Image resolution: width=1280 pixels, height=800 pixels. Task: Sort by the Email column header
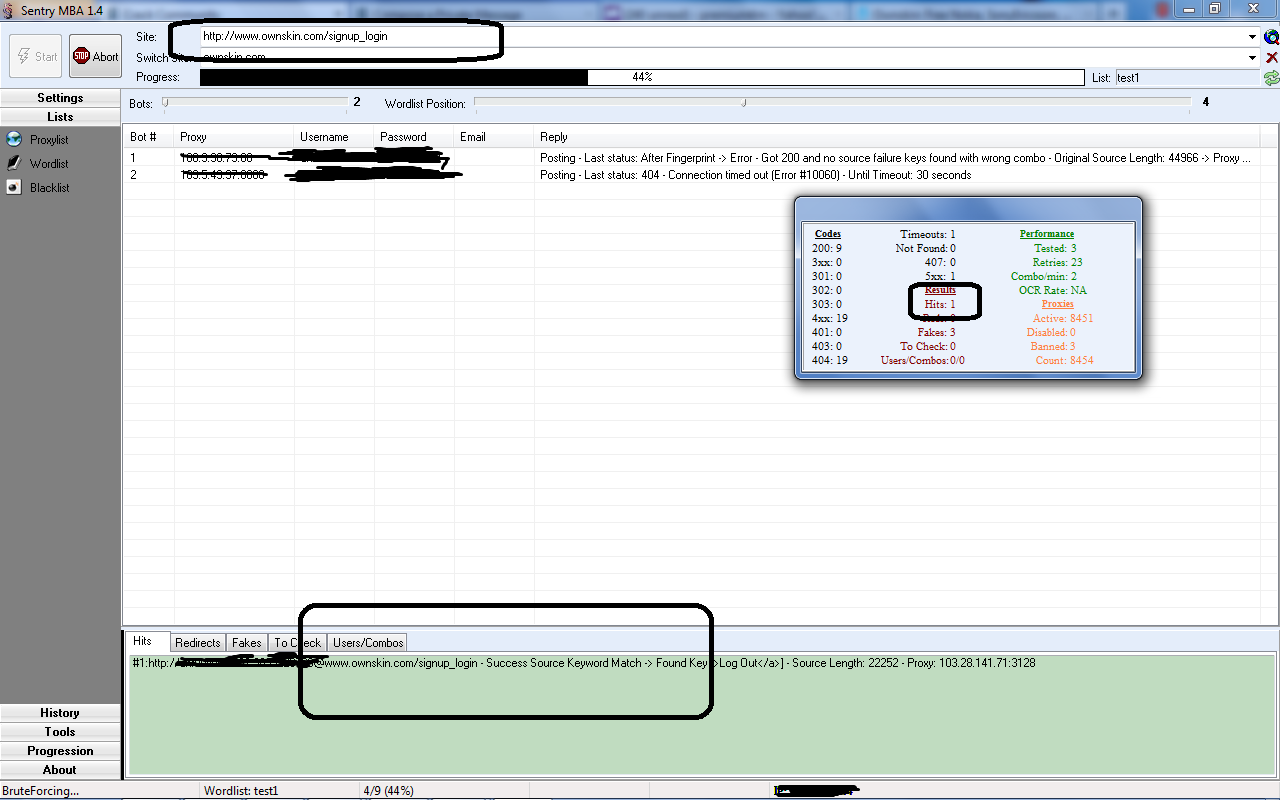coord(494,137)
